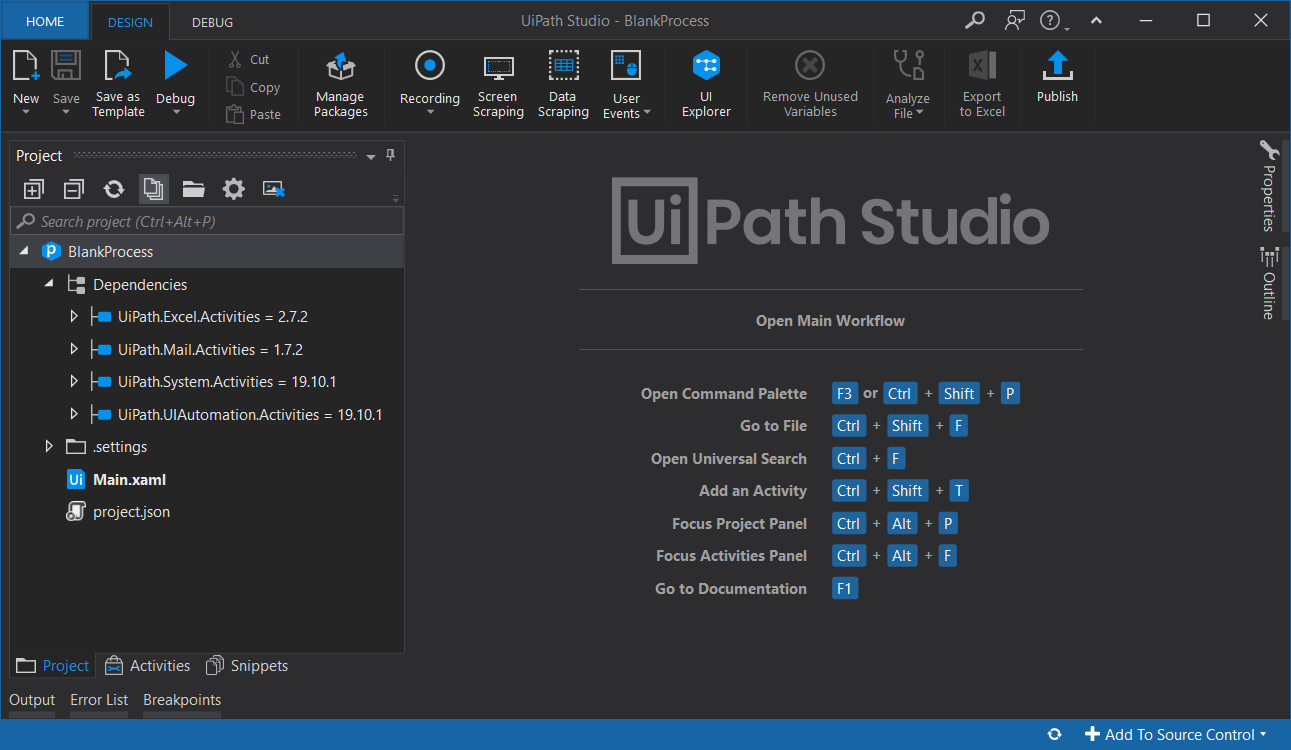Open the Recording dropdown

pos(430,111)
